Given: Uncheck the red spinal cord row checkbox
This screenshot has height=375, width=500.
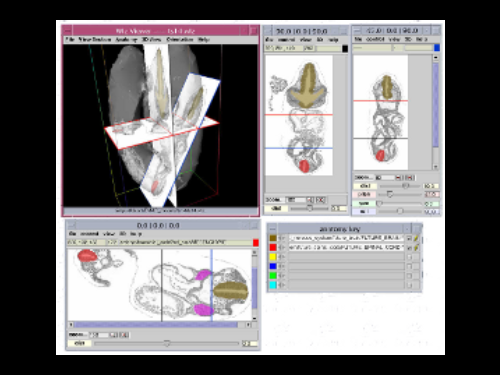Looking at the screenshot, I should [x=409, y=248].
